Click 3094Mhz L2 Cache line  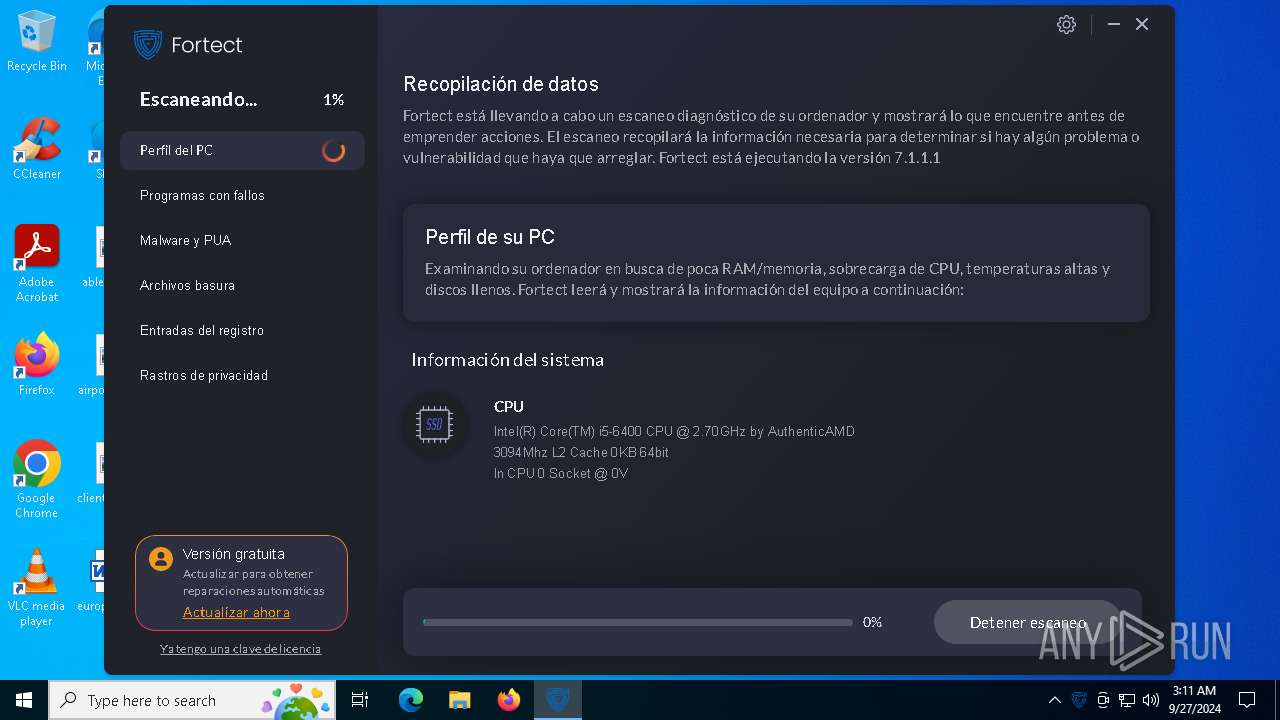coord(581,452)
